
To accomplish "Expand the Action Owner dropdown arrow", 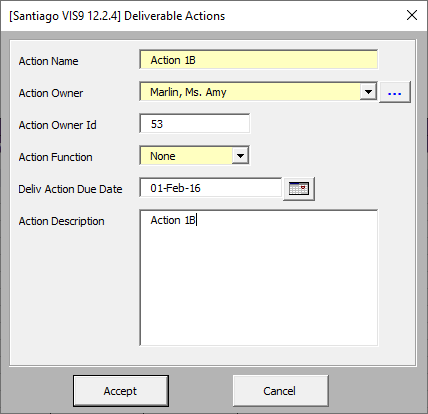I will click(368, 92).
